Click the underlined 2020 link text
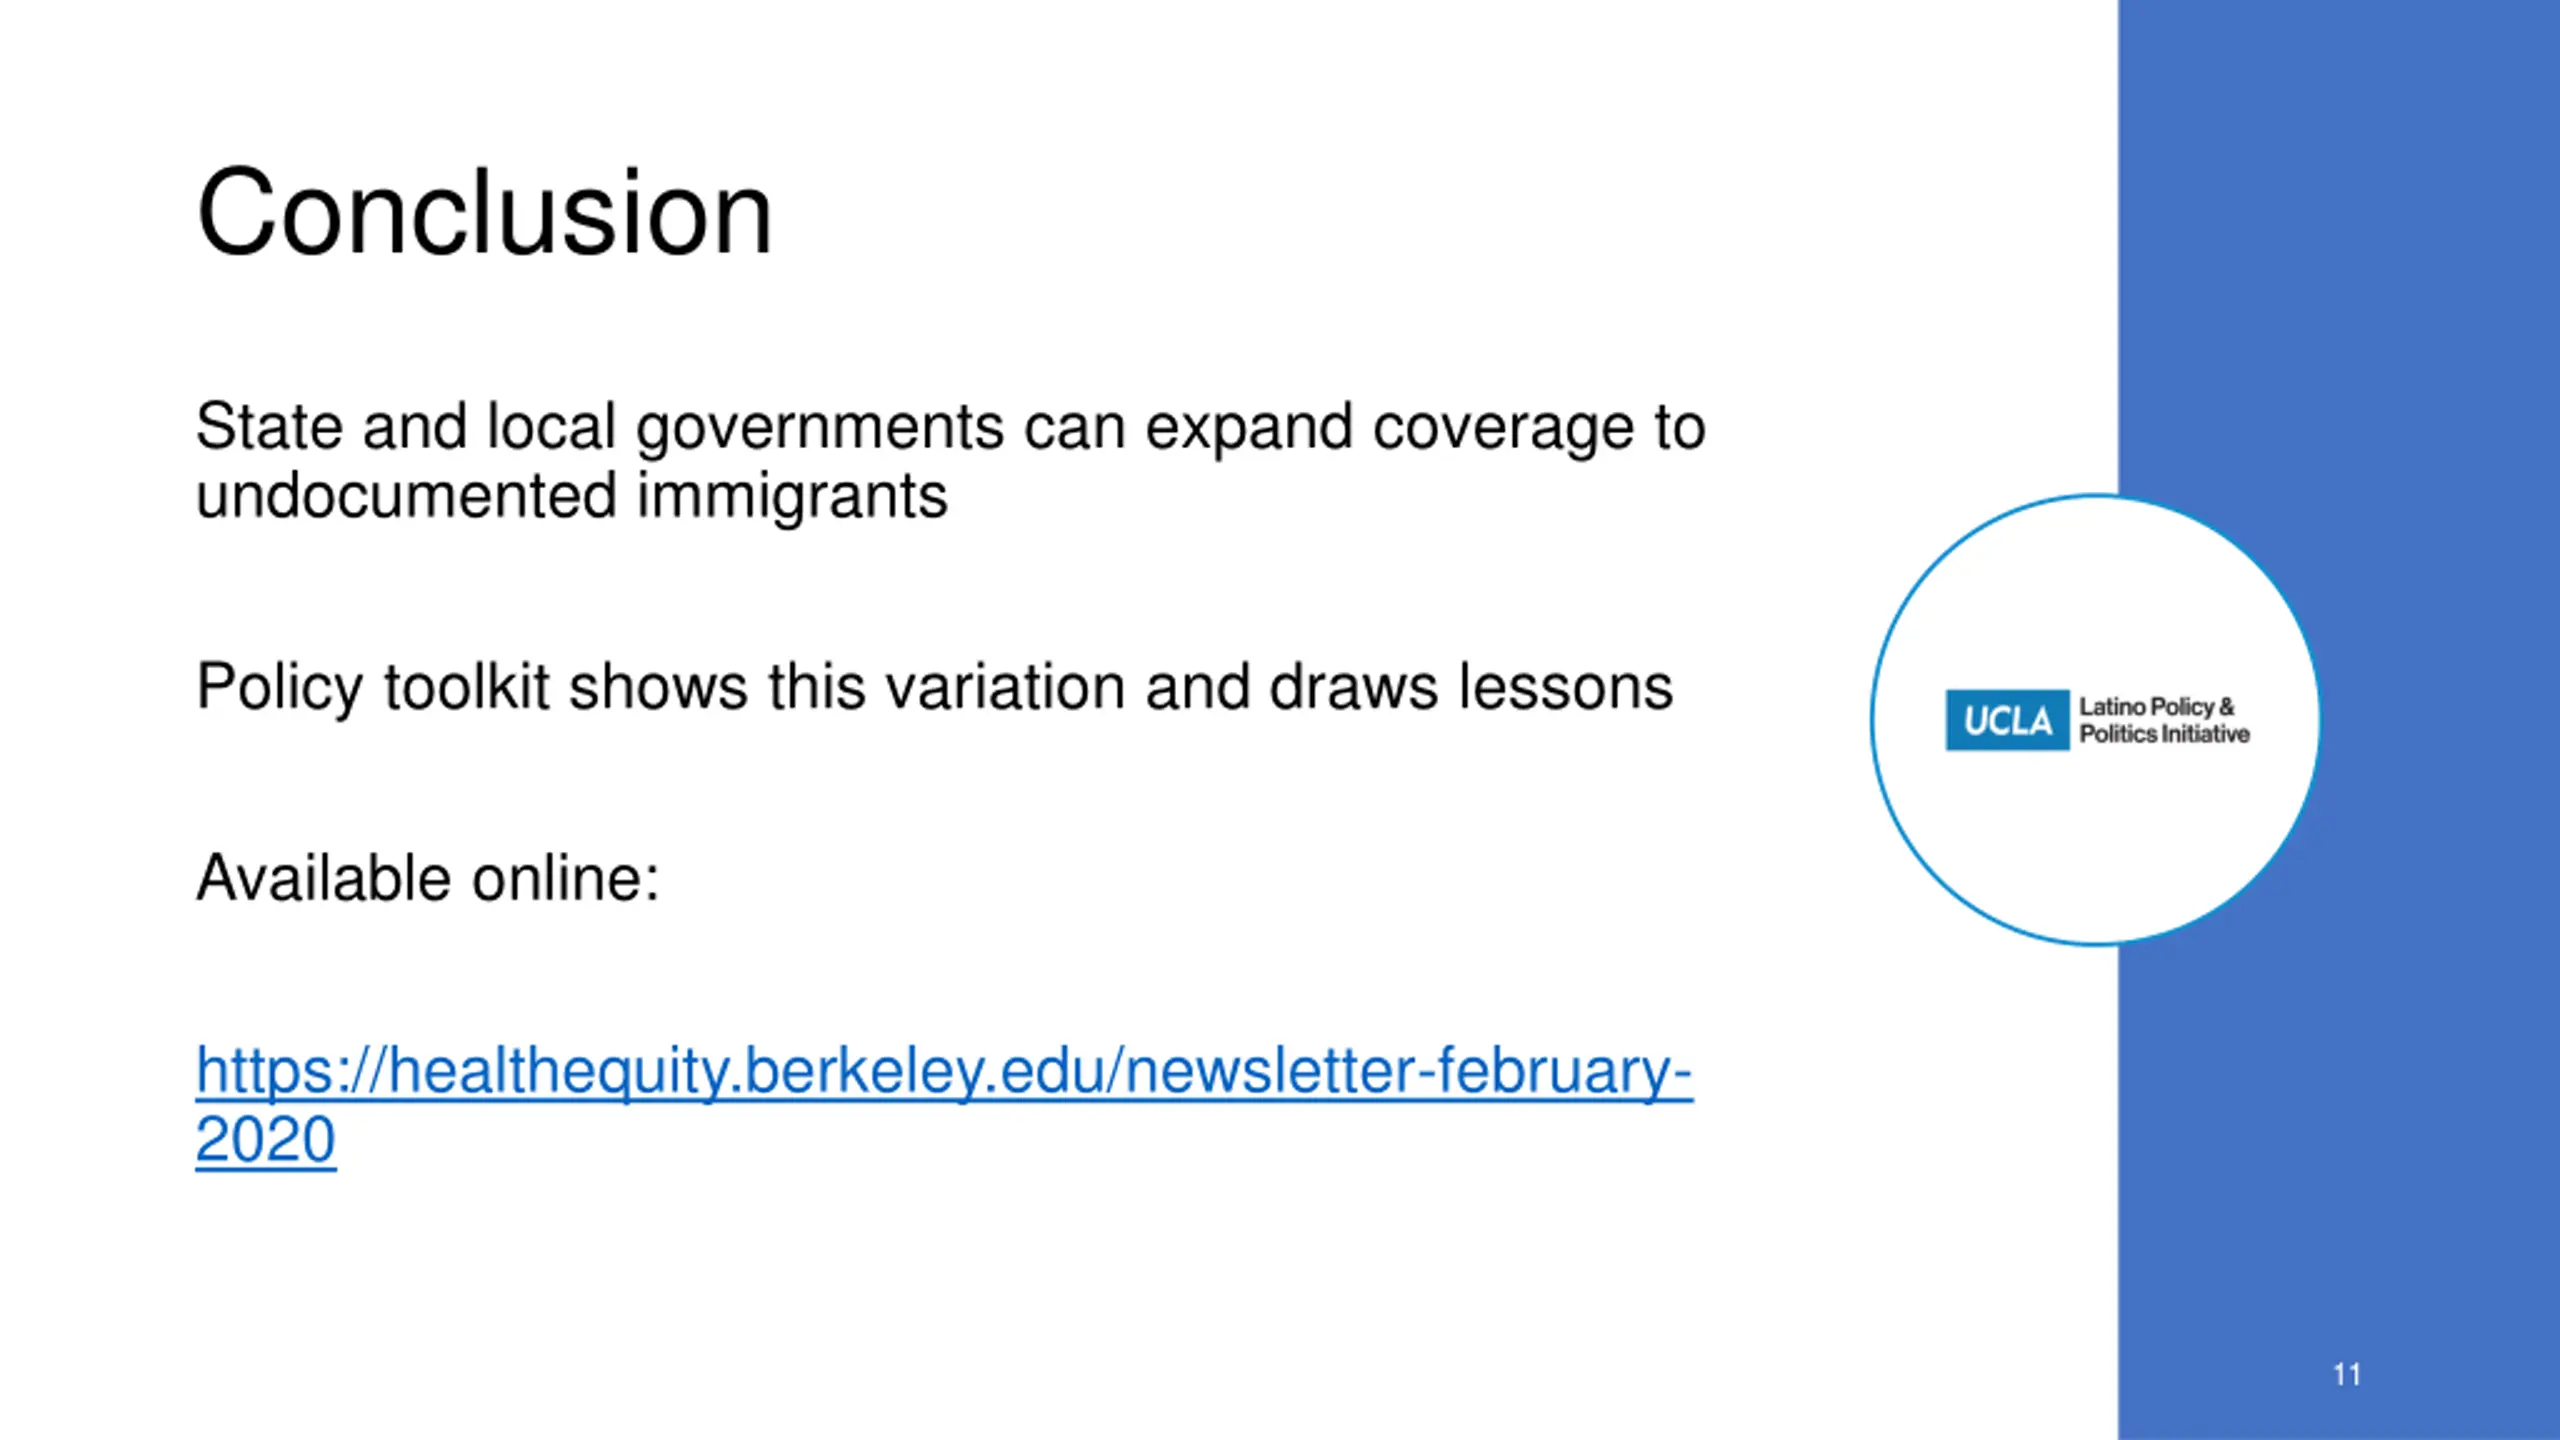The image size is (2560, 1440). (x=265, y=1139)
